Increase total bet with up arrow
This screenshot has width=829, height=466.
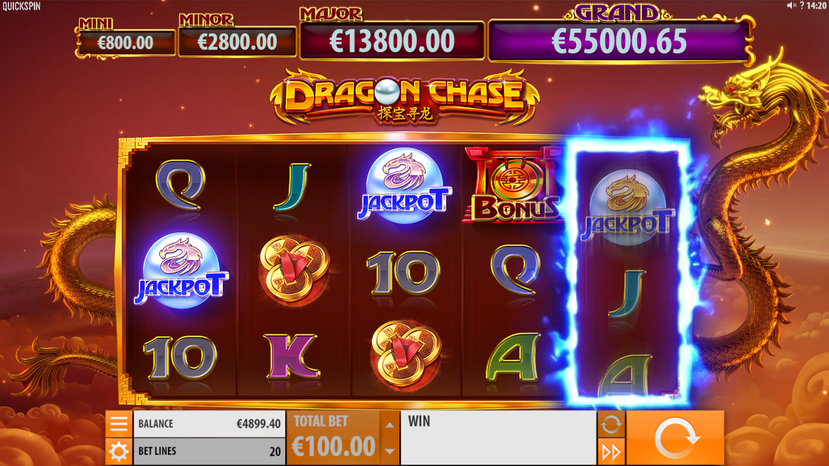point(390,425)
